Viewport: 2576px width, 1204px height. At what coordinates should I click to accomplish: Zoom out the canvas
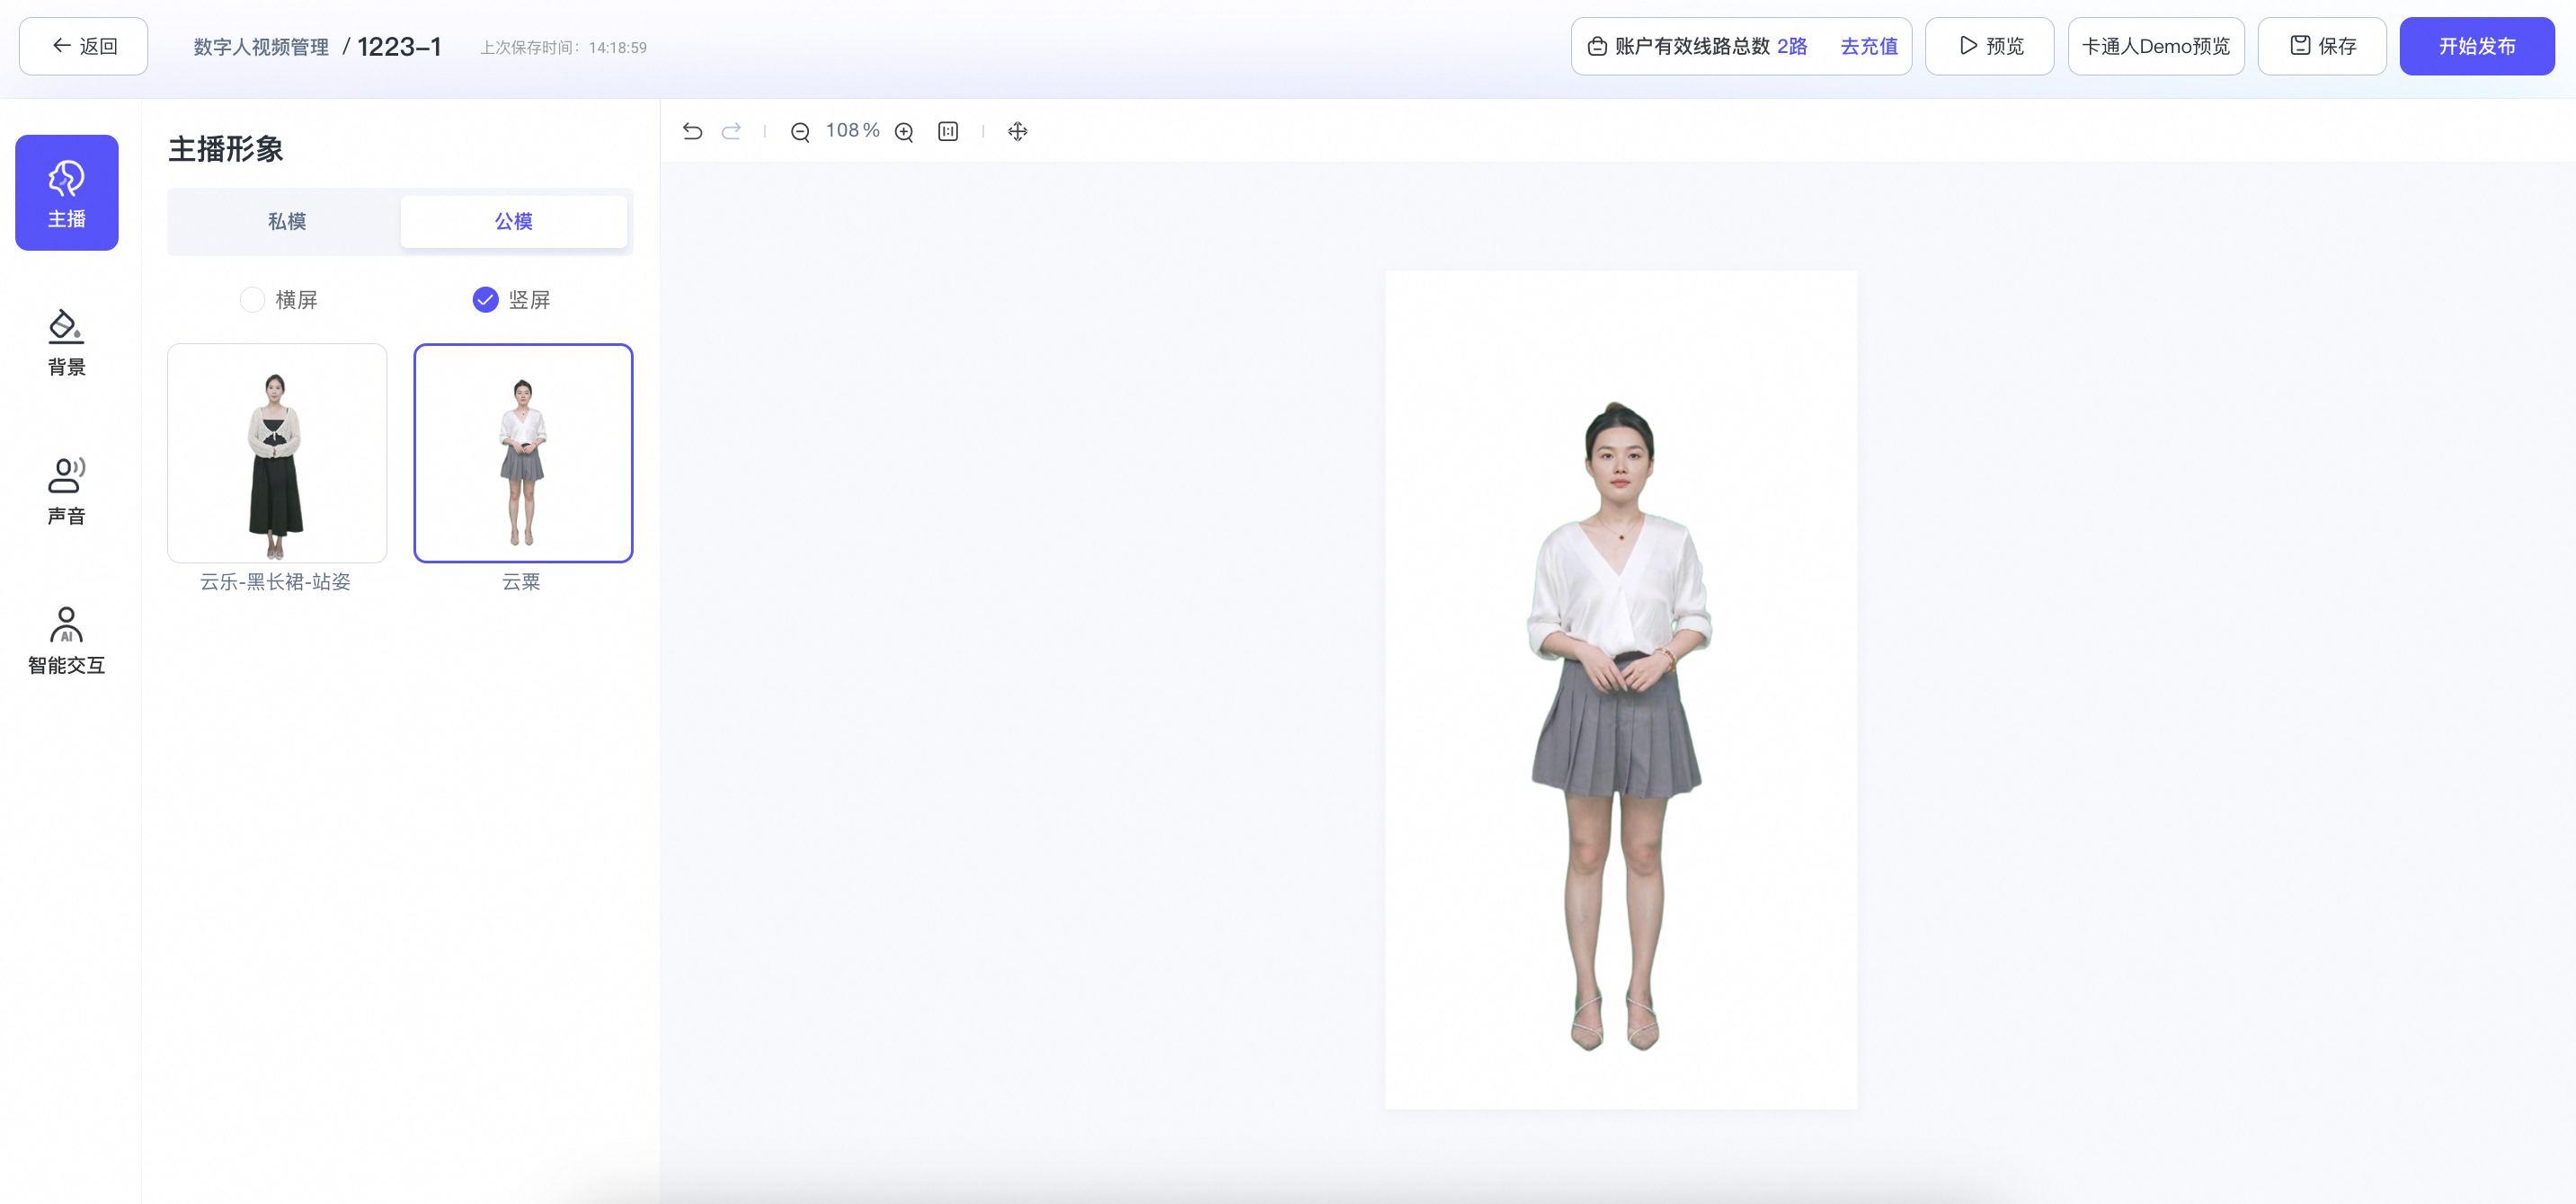(800, 131)
